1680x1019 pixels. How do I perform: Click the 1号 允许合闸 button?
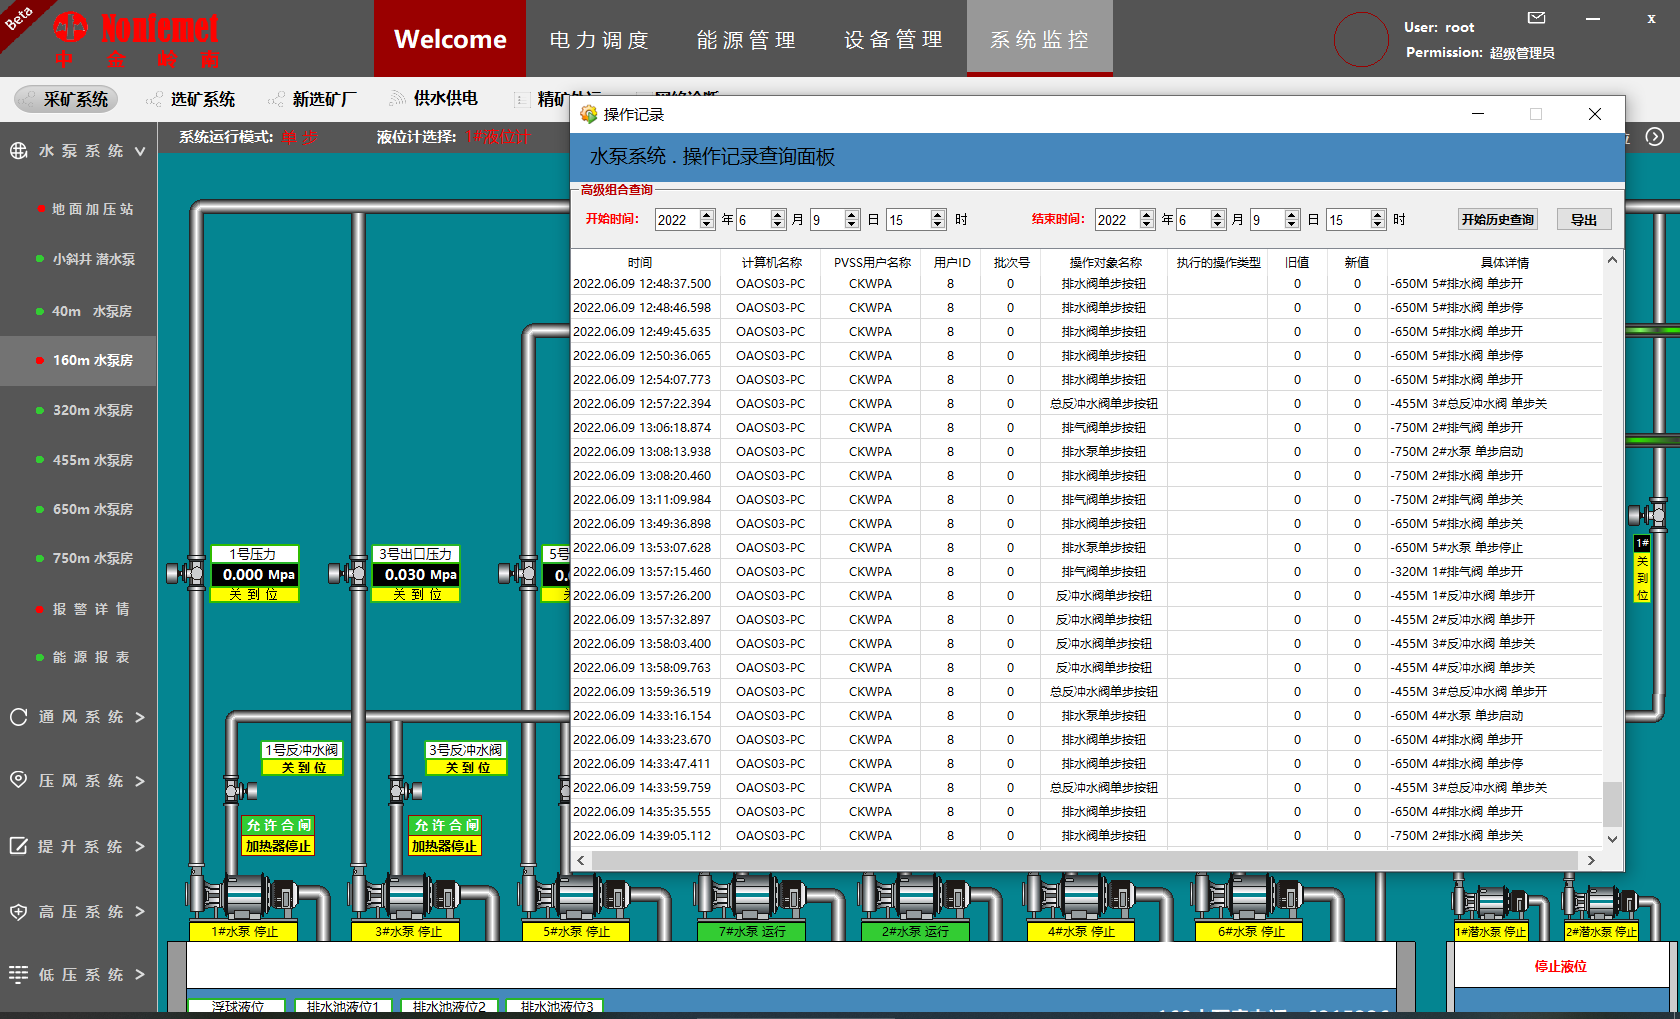279,825
